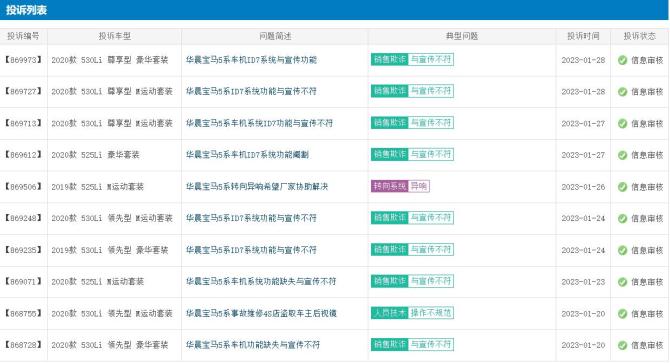The height and width of the screenshot is (363, 670).
Task: Click 投诉列表 title in blue bar
Action: click(x=26, y=10)
